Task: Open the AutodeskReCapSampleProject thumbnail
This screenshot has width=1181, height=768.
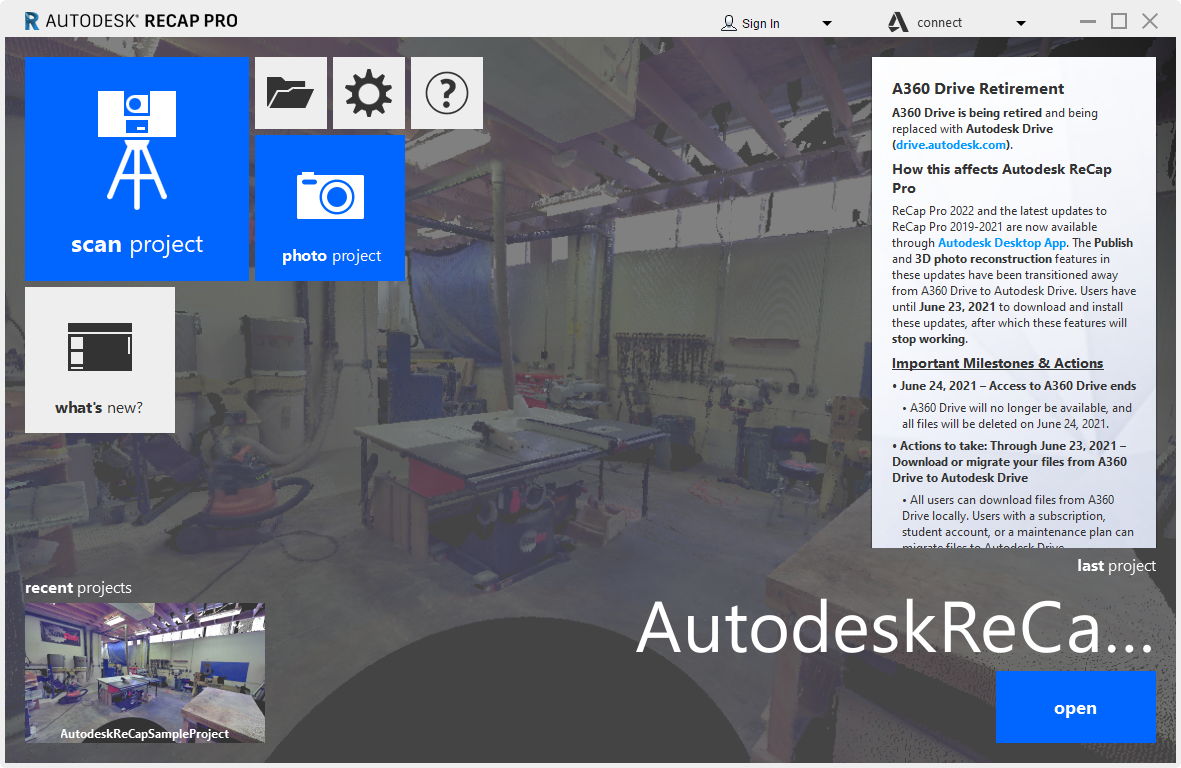Action: click(x=145, y=672)
